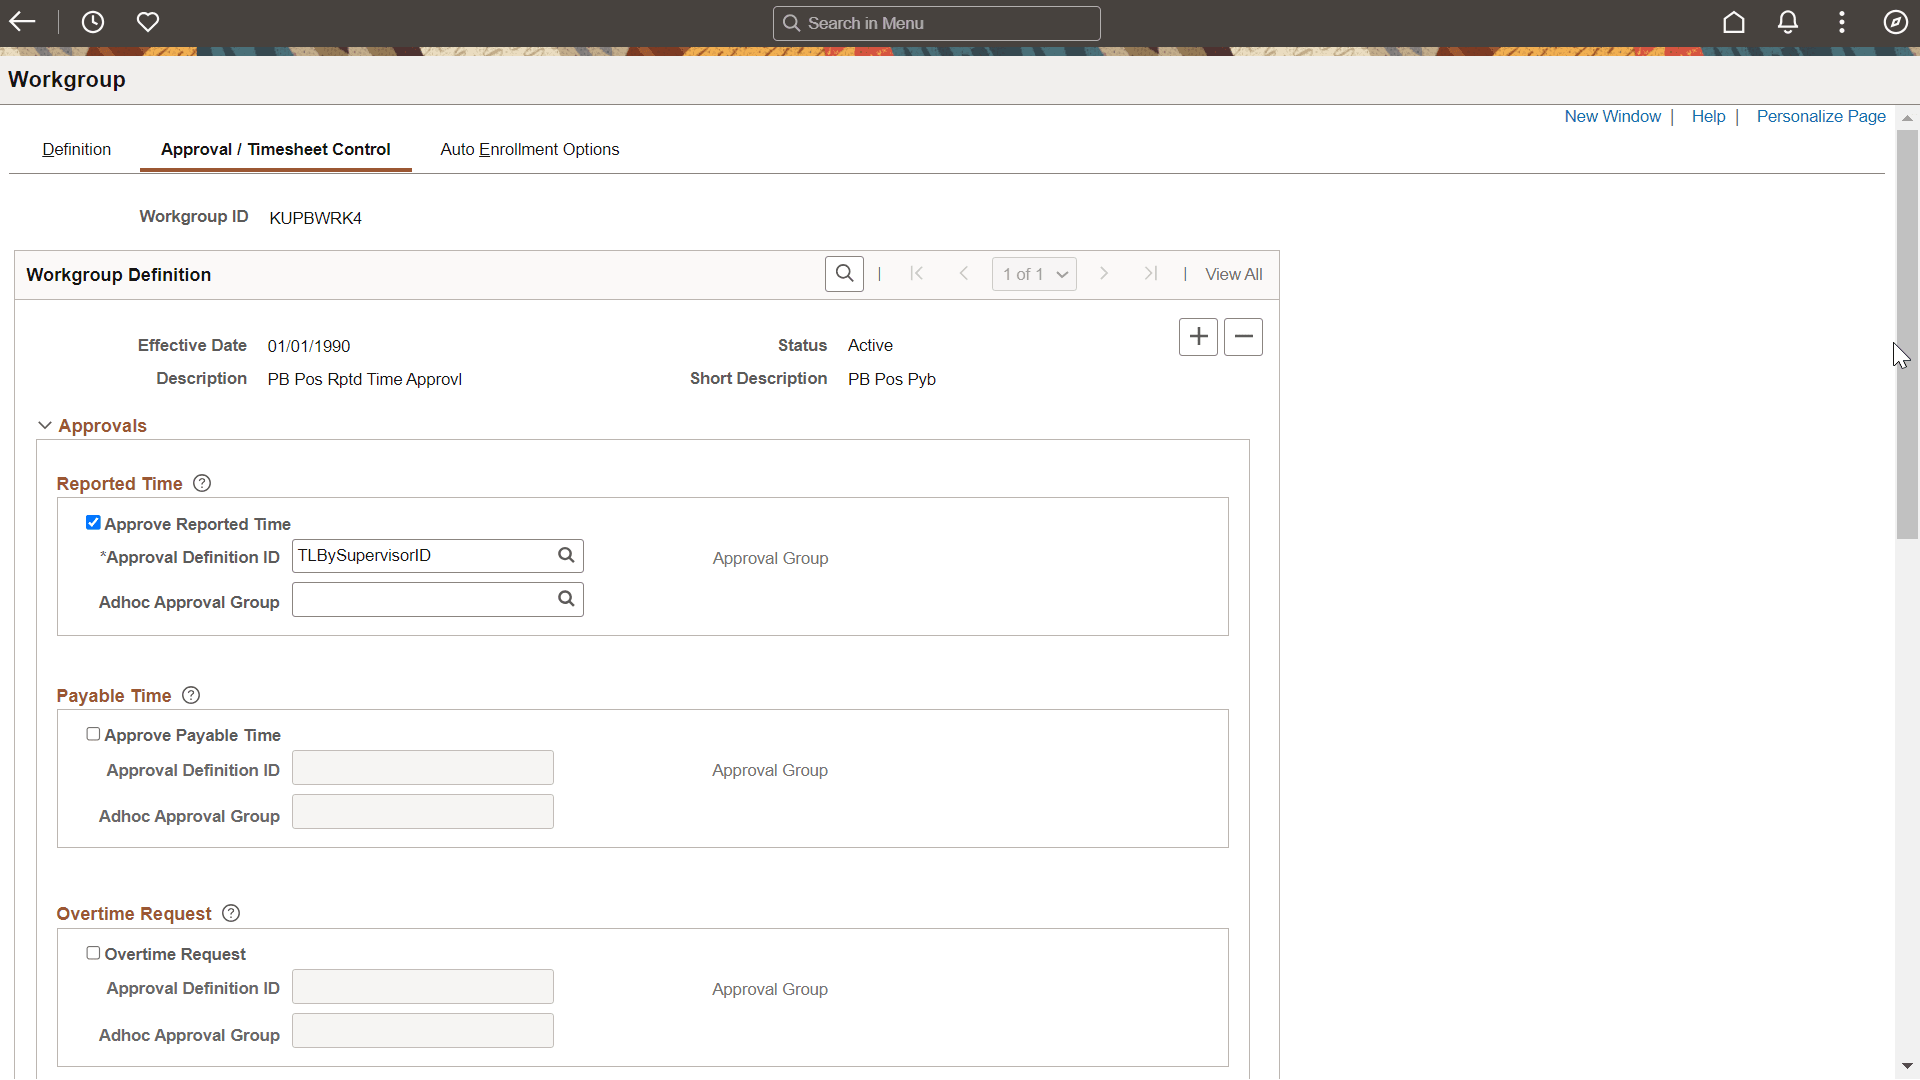Click lookup icon for Adhoc Approval Group

566,599
